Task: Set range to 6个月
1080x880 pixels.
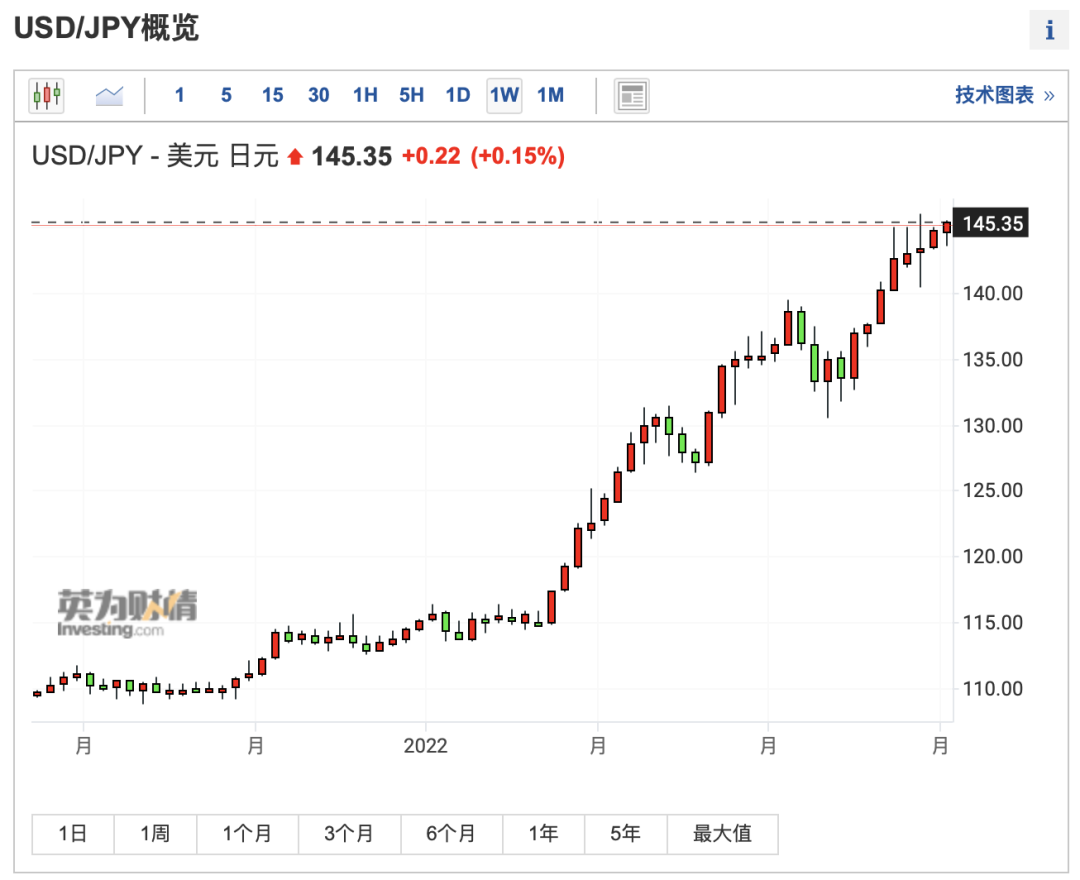Action: (x=452, y=834)
